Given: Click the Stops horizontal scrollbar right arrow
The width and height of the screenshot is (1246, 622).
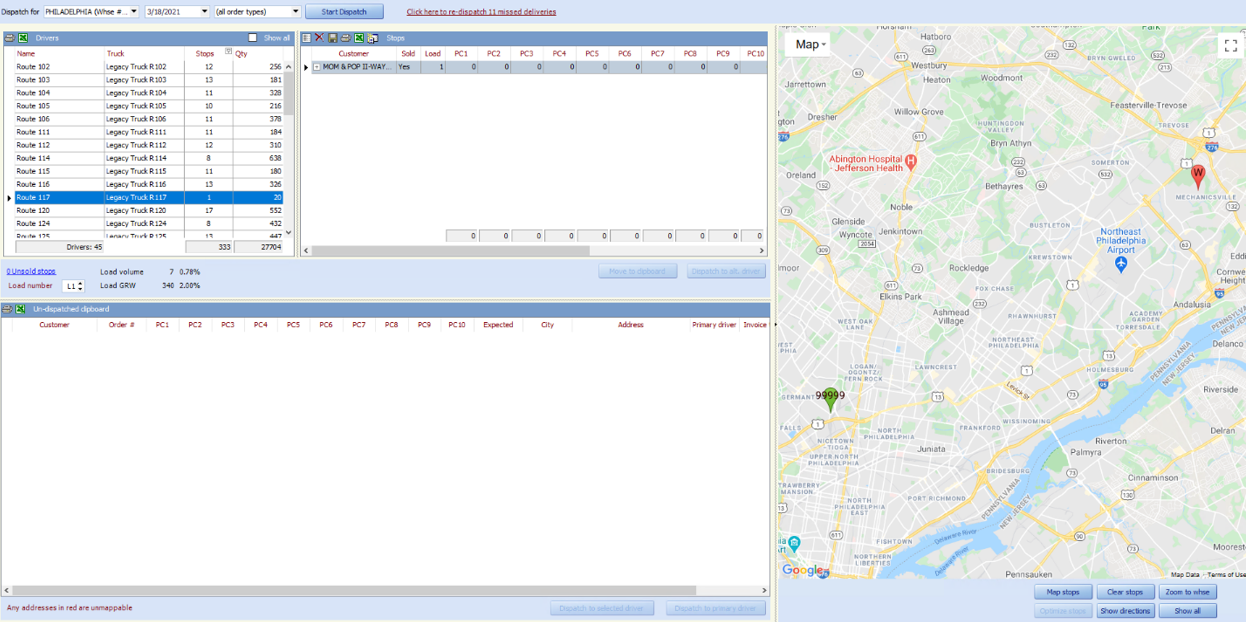Looking at the screenshot, I should coord(762,250).
